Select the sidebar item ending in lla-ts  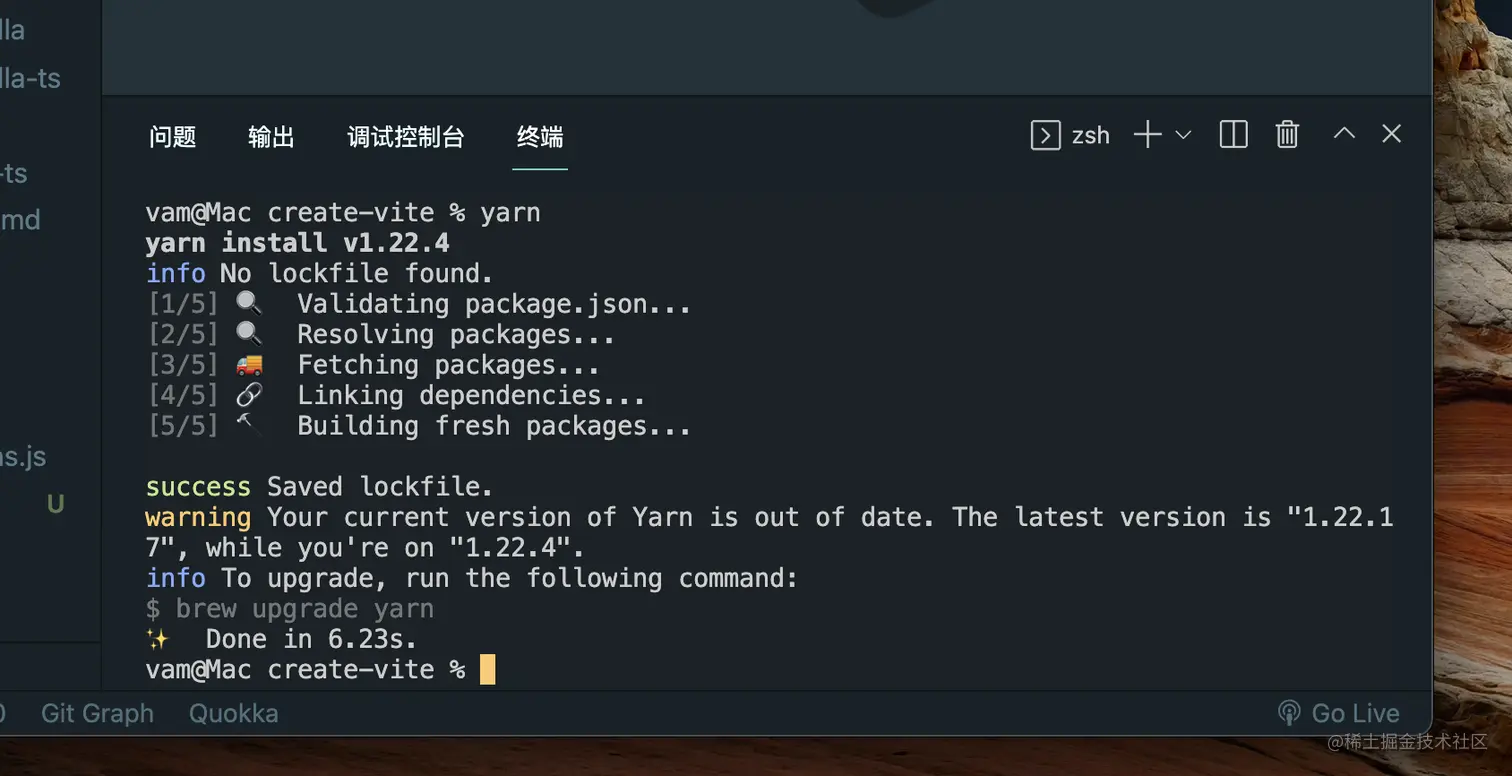tap(30, 78)
